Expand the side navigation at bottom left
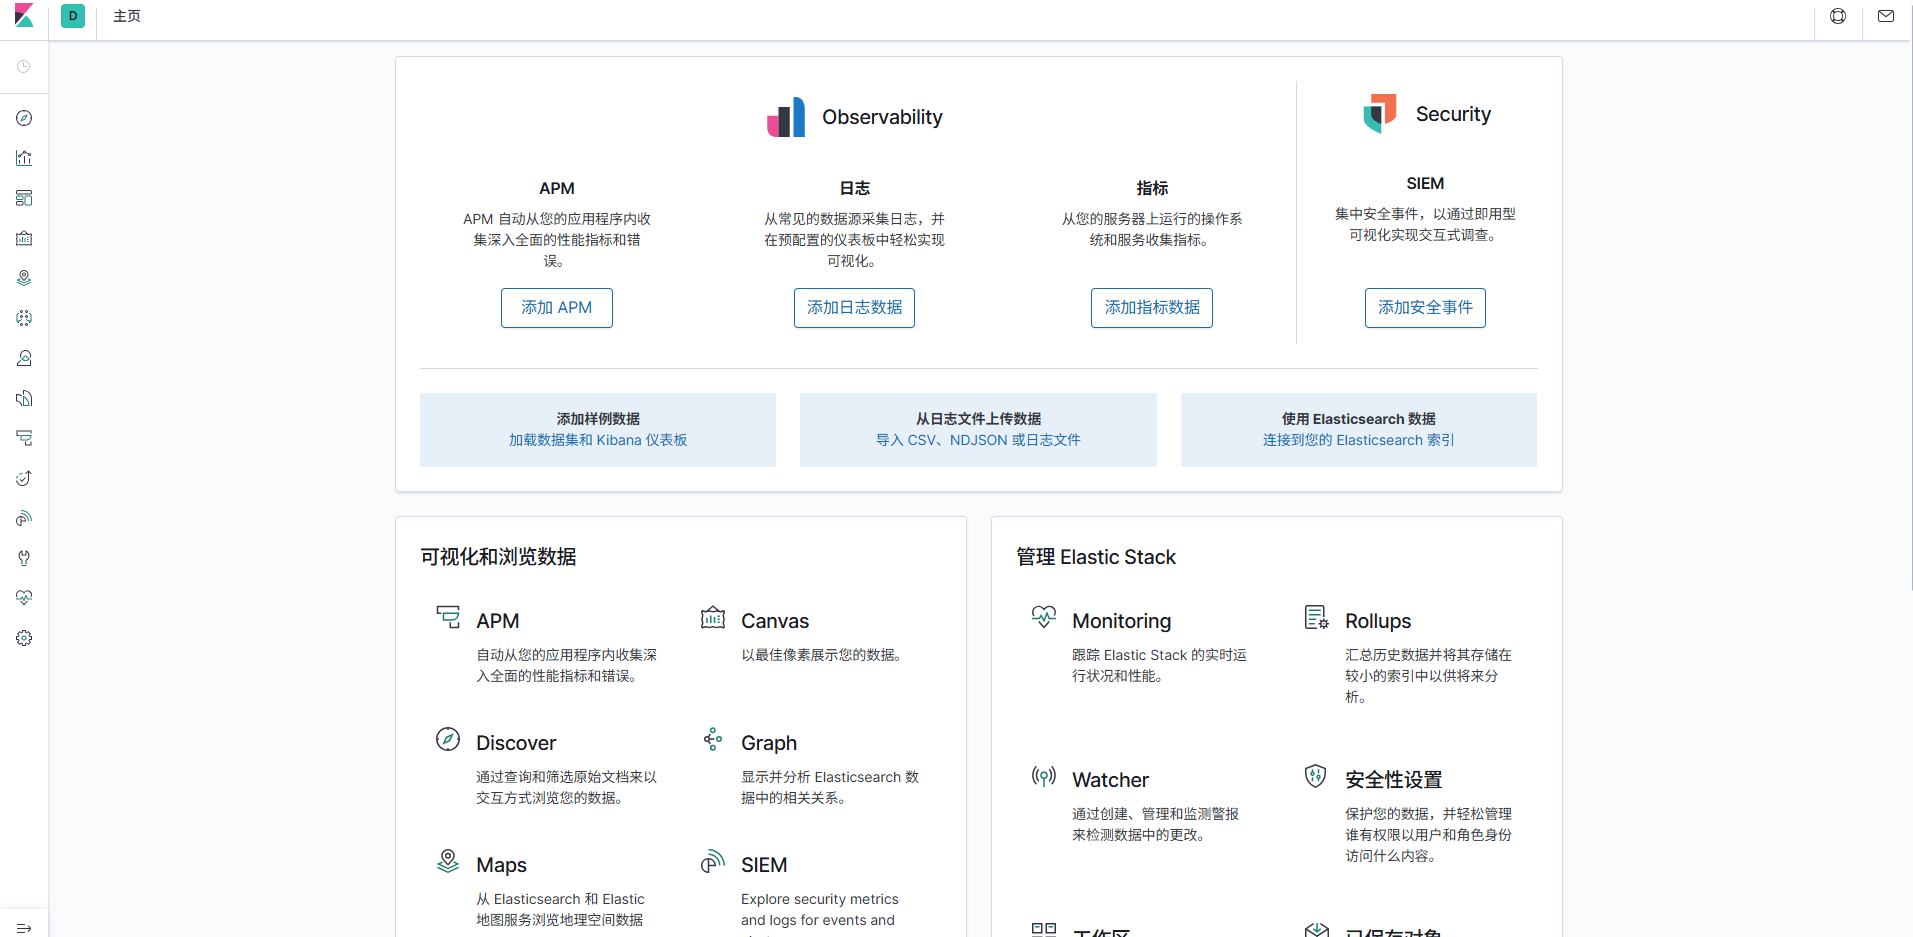The height and width of the screenshot is (937, 1913). (24, 928)
